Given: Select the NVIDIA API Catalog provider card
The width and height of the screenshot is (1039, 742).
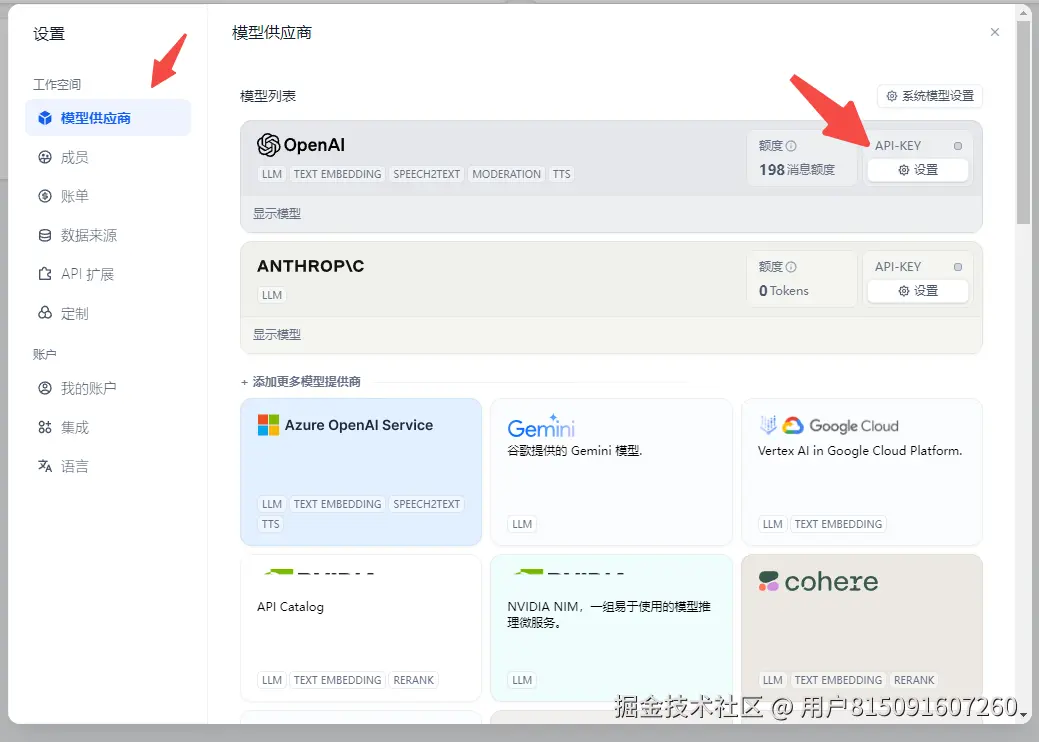Looking at the screenshot, I should [x=361, y=628].
